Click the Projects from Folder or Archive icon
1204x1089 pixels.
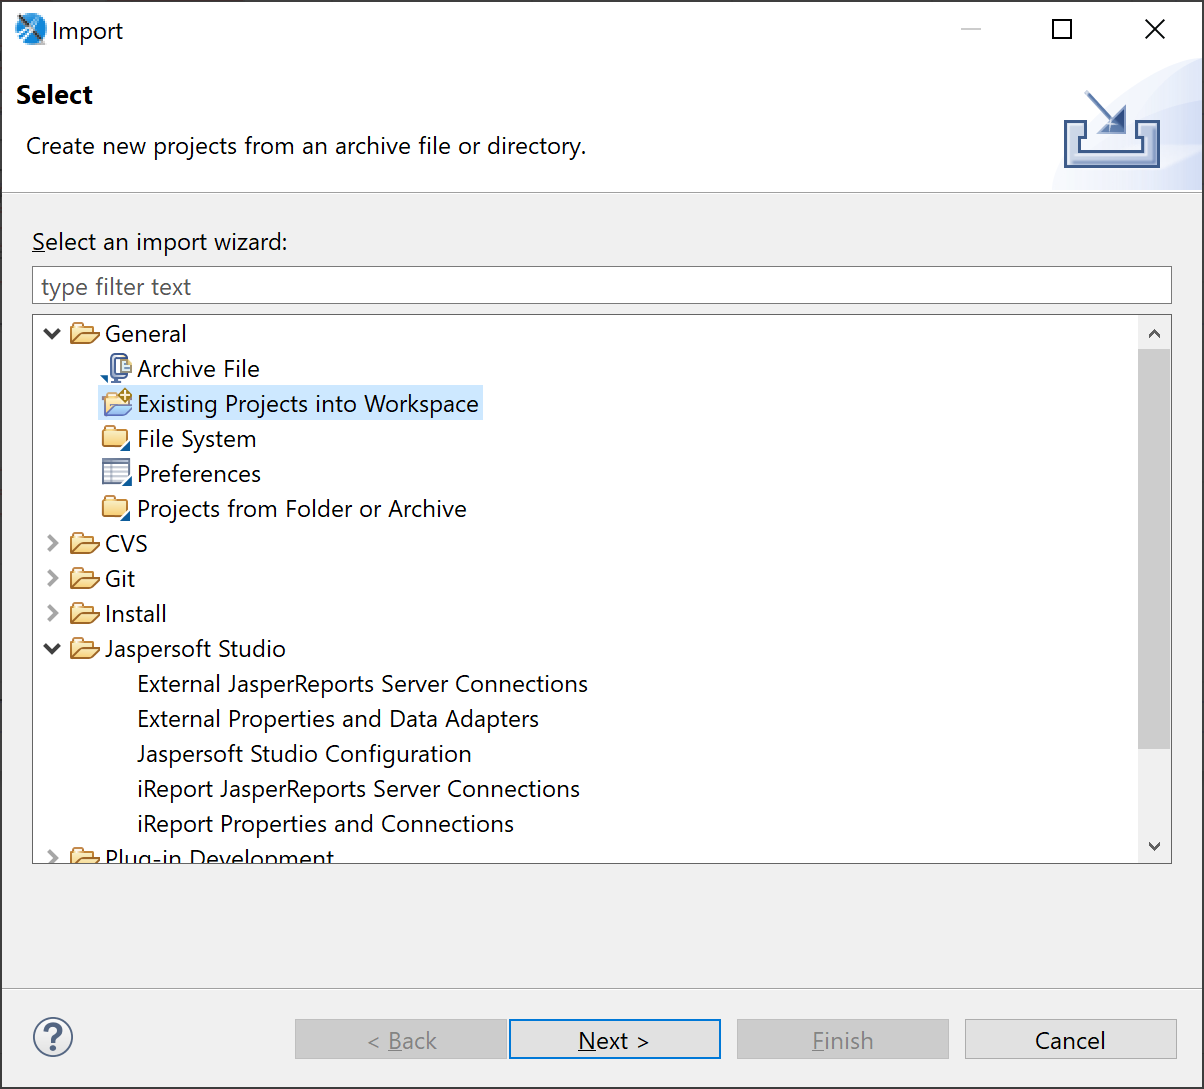point(116,508)
